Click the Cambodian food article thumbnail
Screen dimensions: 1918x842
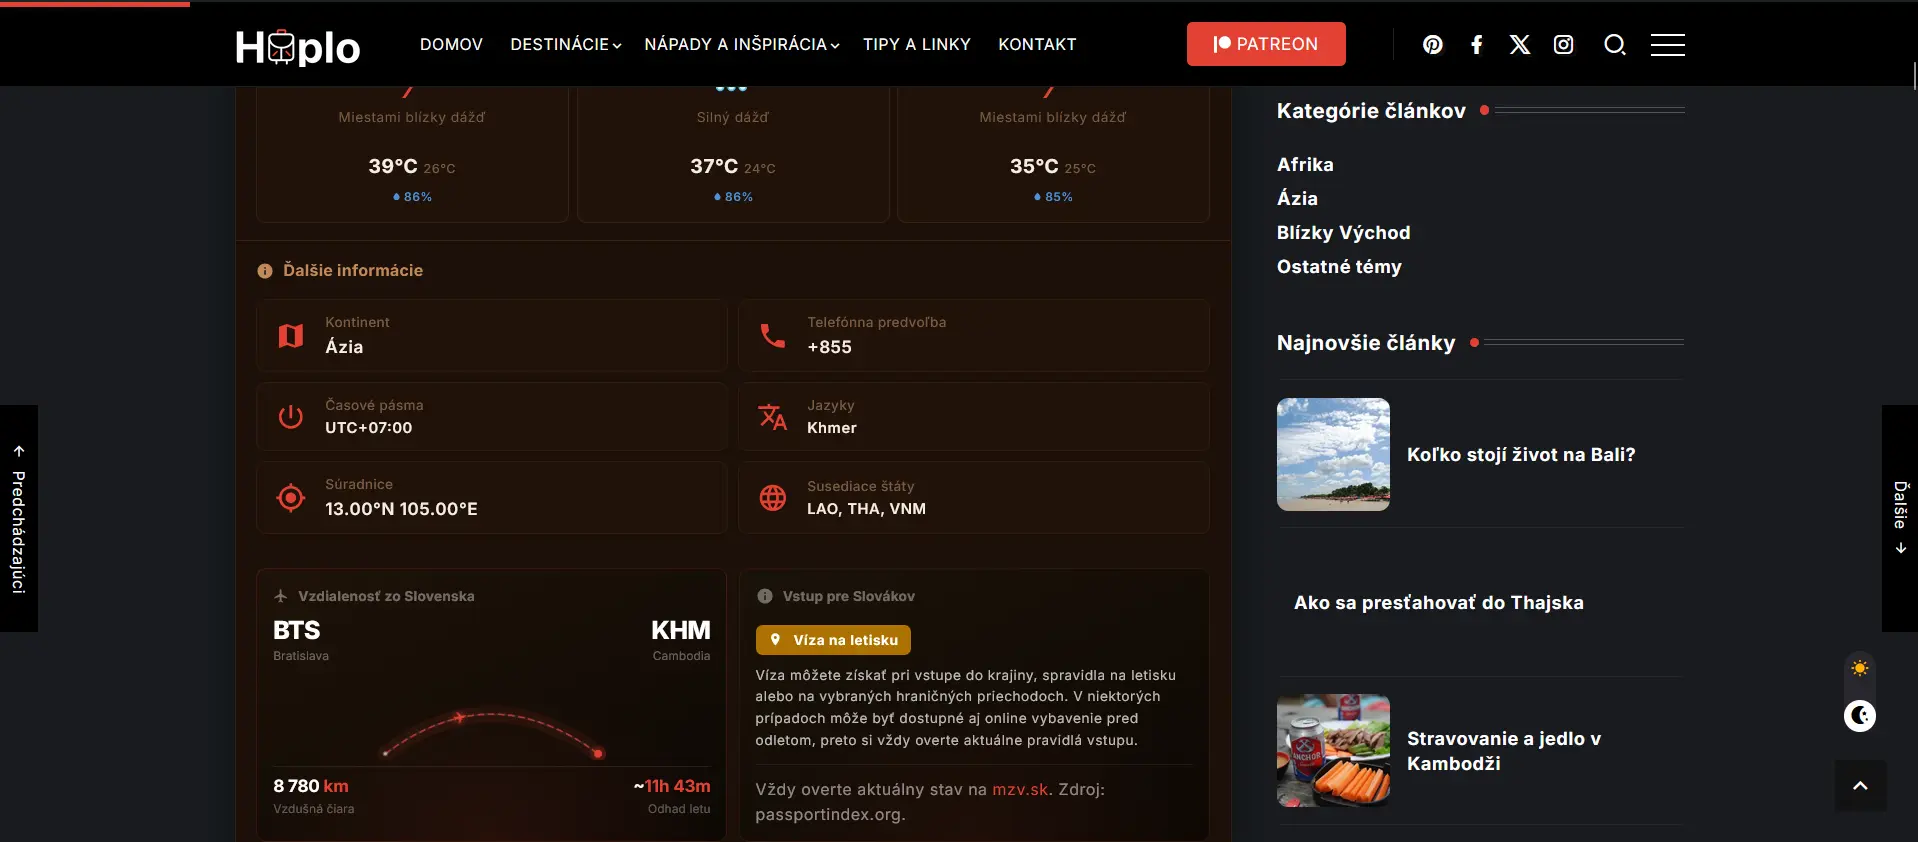[1333, 751]
